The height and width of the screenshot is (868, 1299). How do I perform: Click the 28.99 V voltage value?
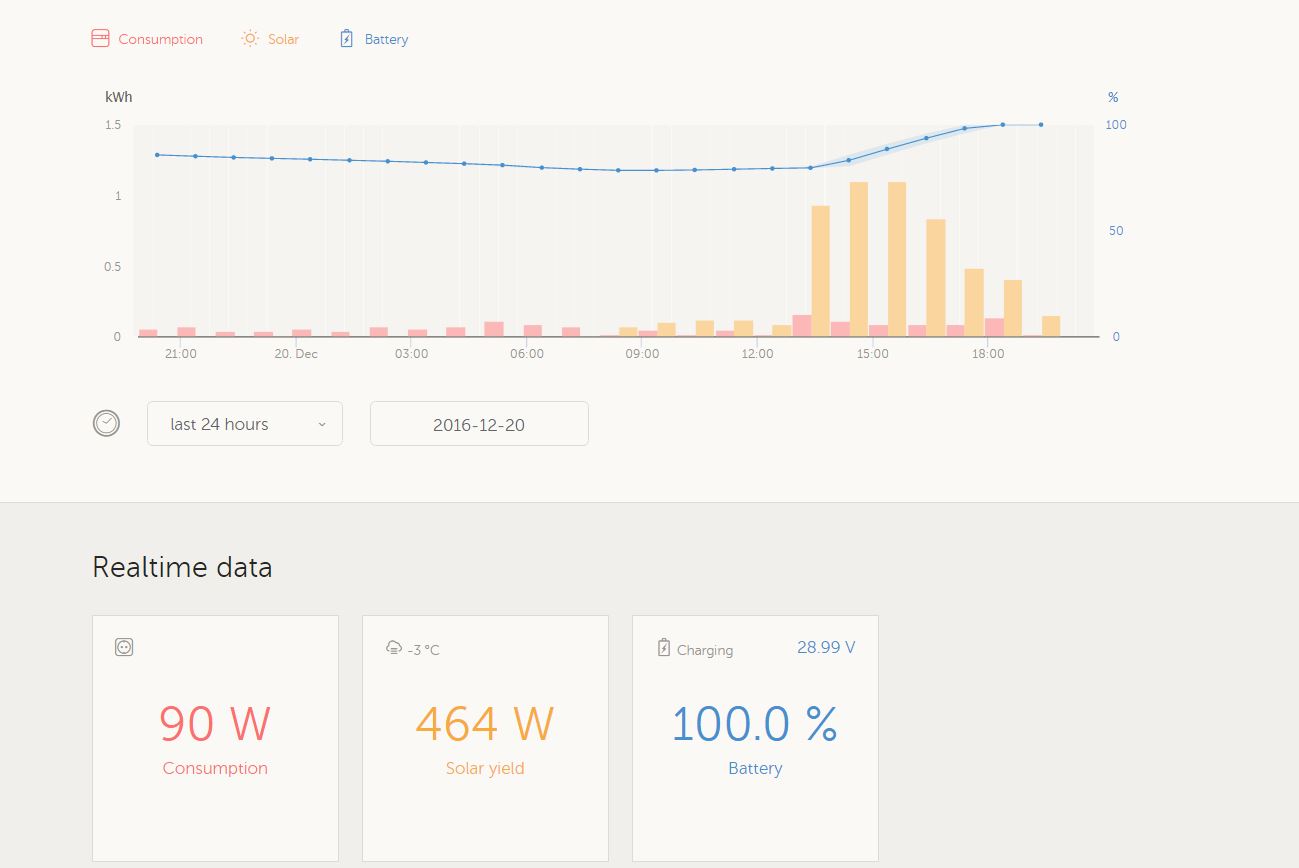click(x=826, y=647)
